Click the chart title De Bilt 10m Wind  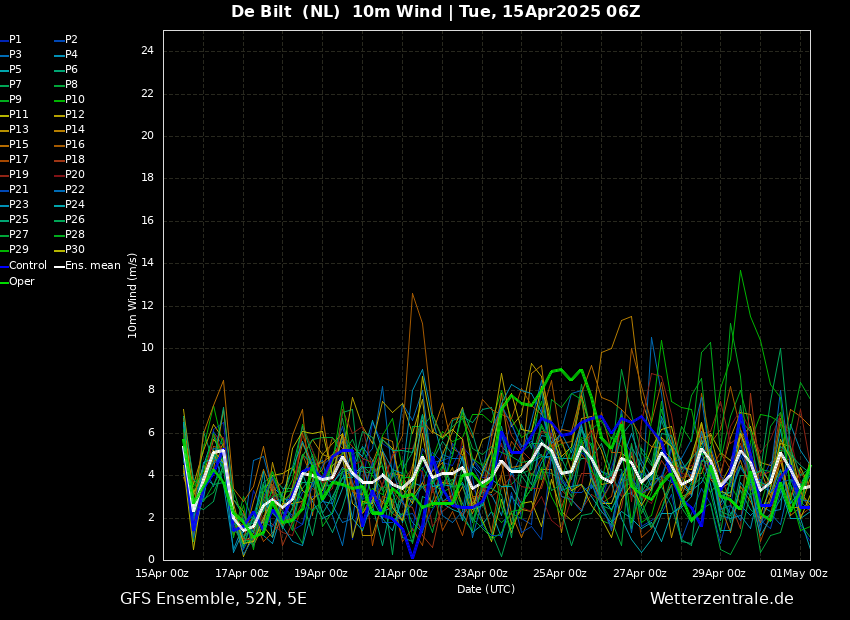435,12
